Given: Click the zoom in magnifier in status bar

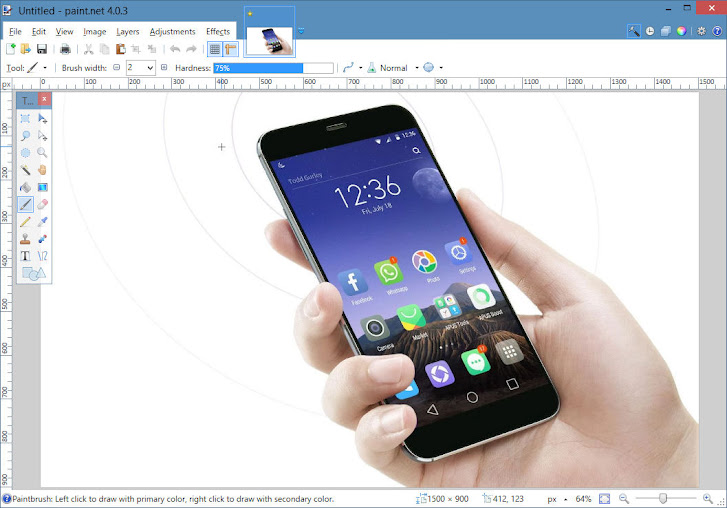Looking at the screenshot, I should tap(708, 499).
